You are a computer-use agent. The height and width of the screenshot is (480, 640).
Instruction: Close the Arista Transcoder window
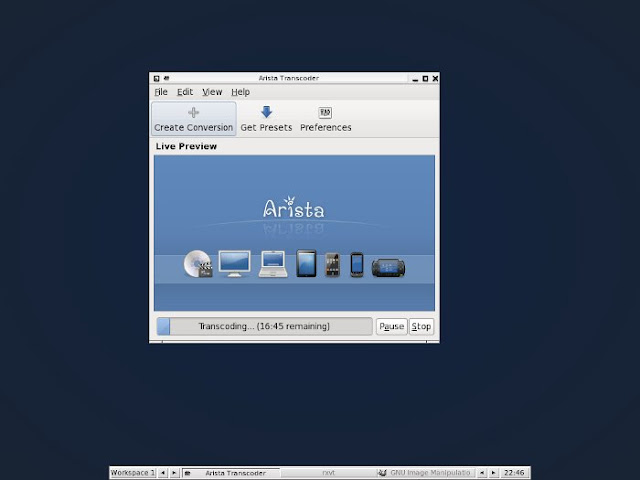tap(435, 78)
